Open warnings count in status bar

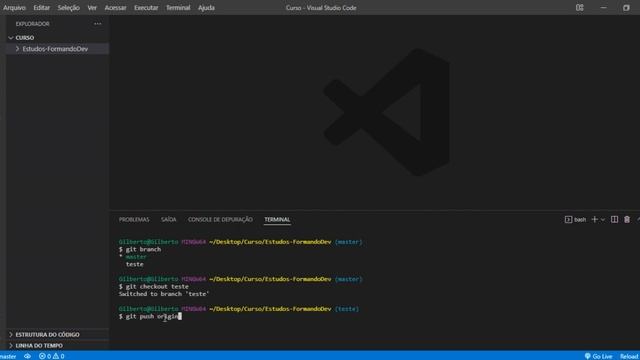click(58, 356)
